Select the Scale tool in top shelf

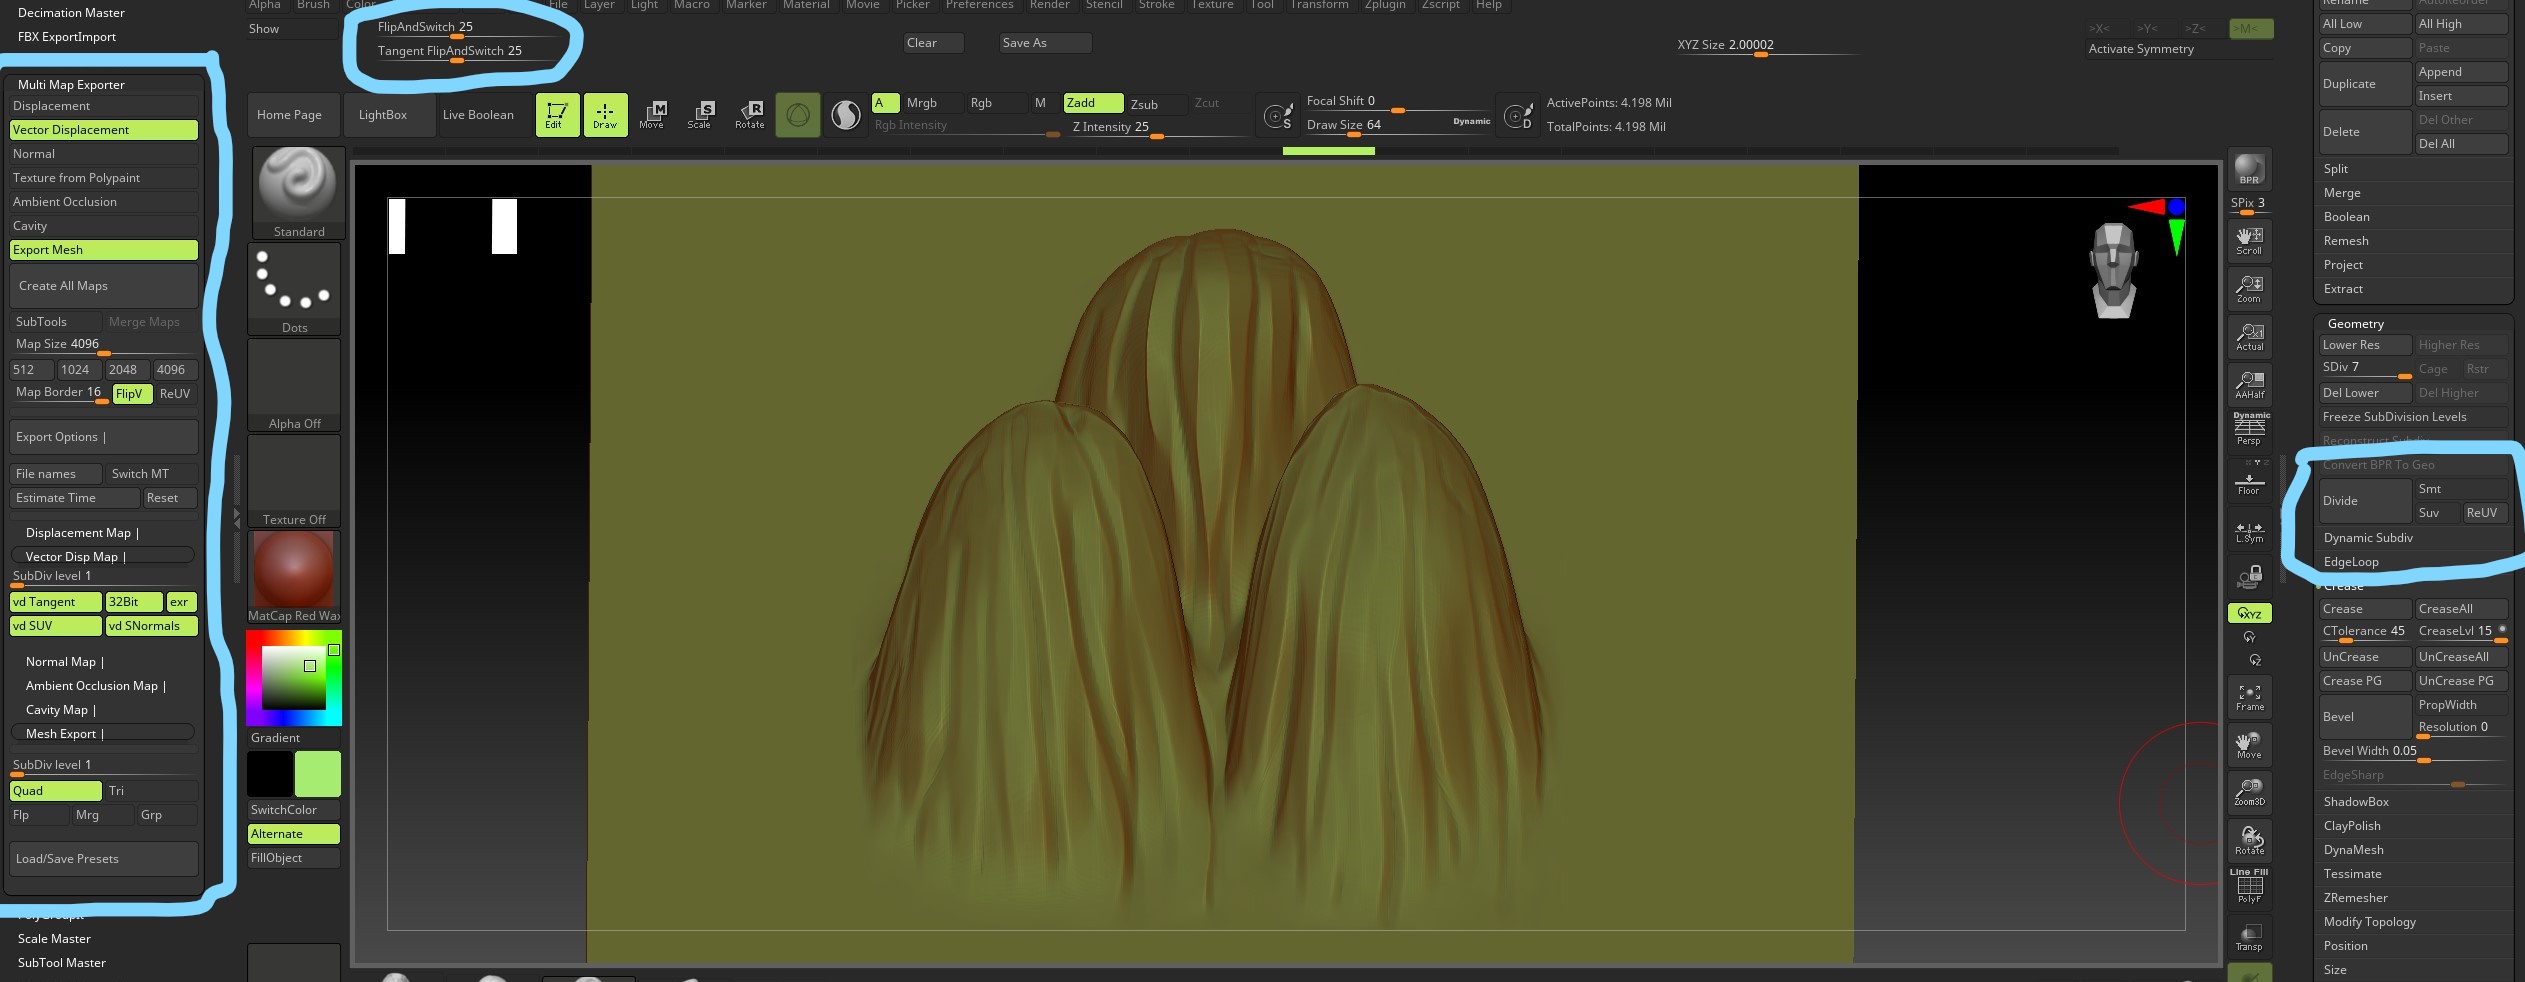coord(700,114)
